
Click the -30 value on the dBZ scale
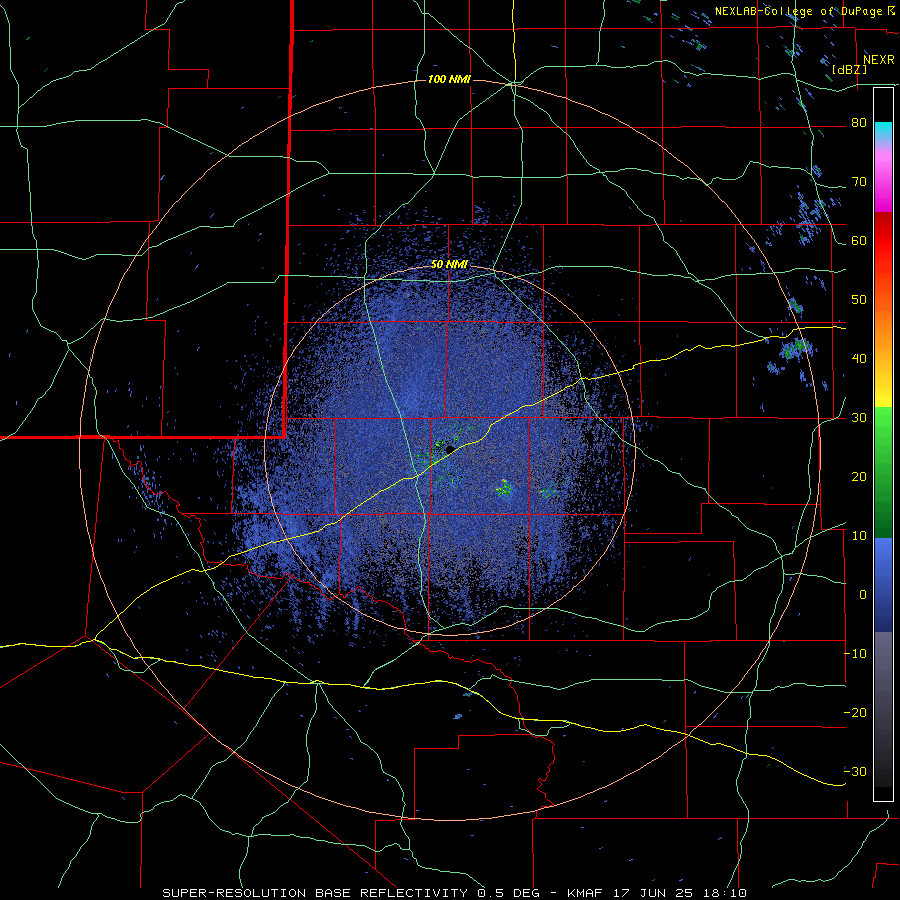point(855,771)
